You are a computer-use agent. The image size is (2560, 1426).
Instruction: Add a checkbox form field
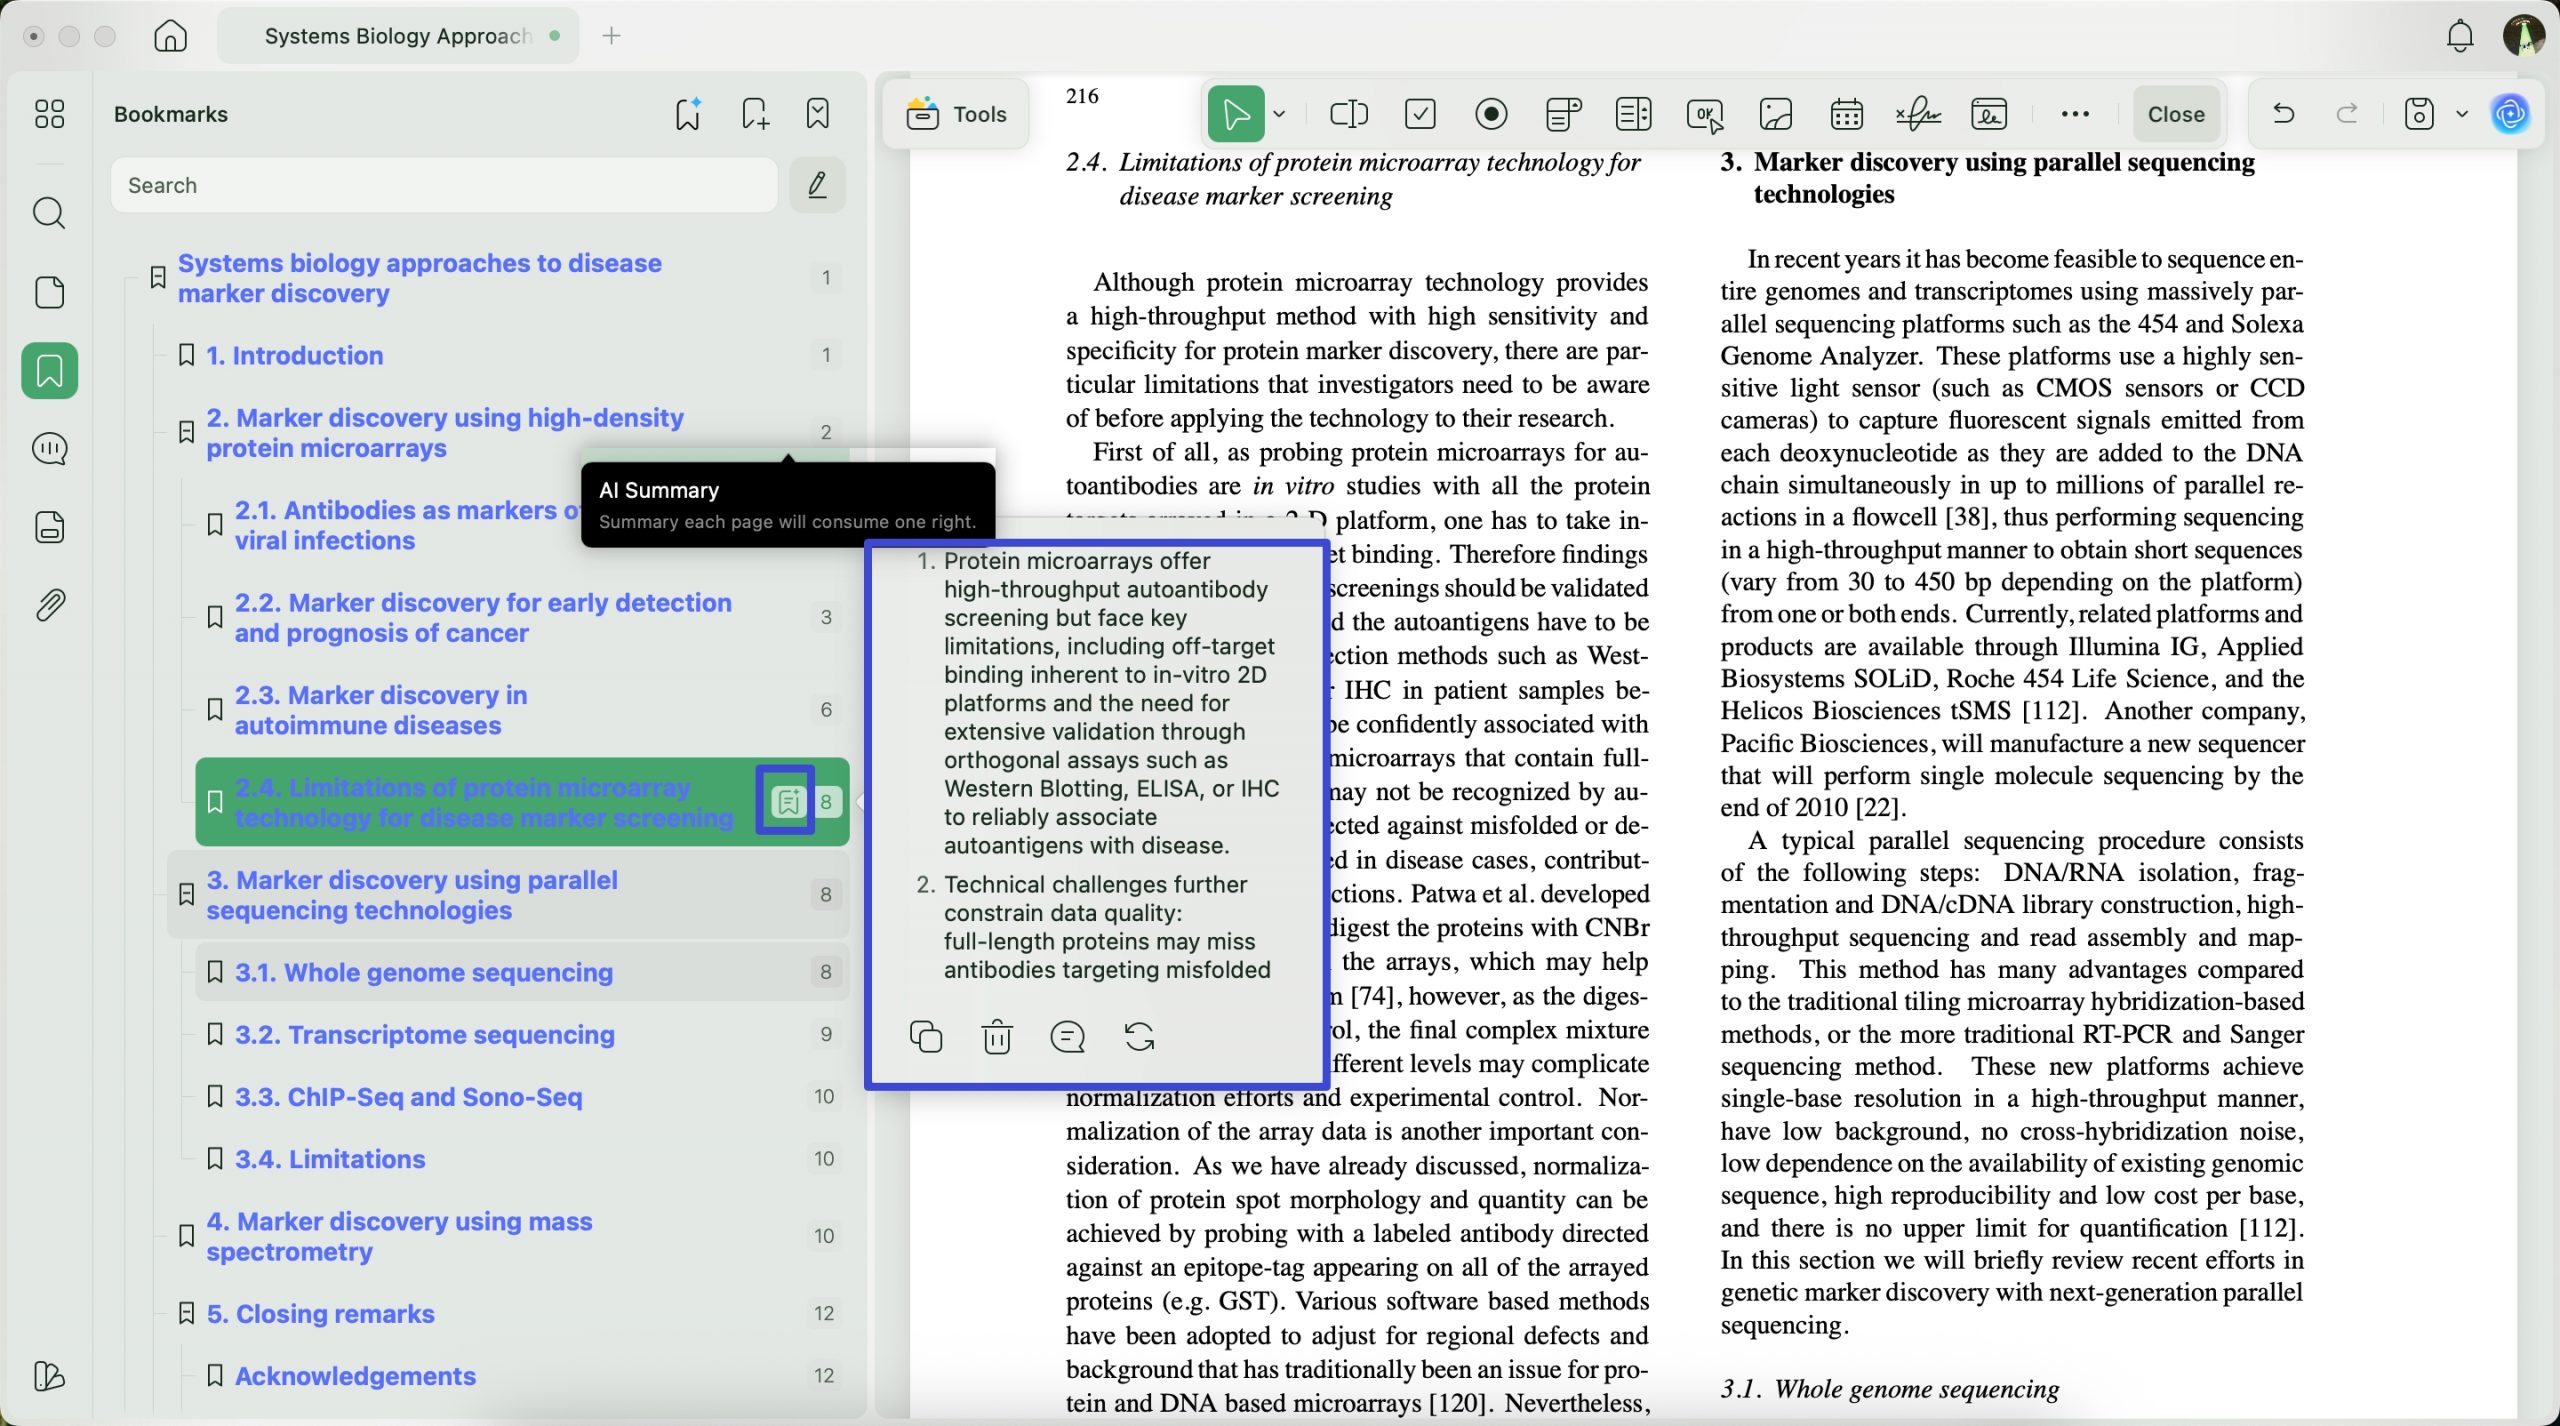pyautogui.click(x=1420, y=114)
